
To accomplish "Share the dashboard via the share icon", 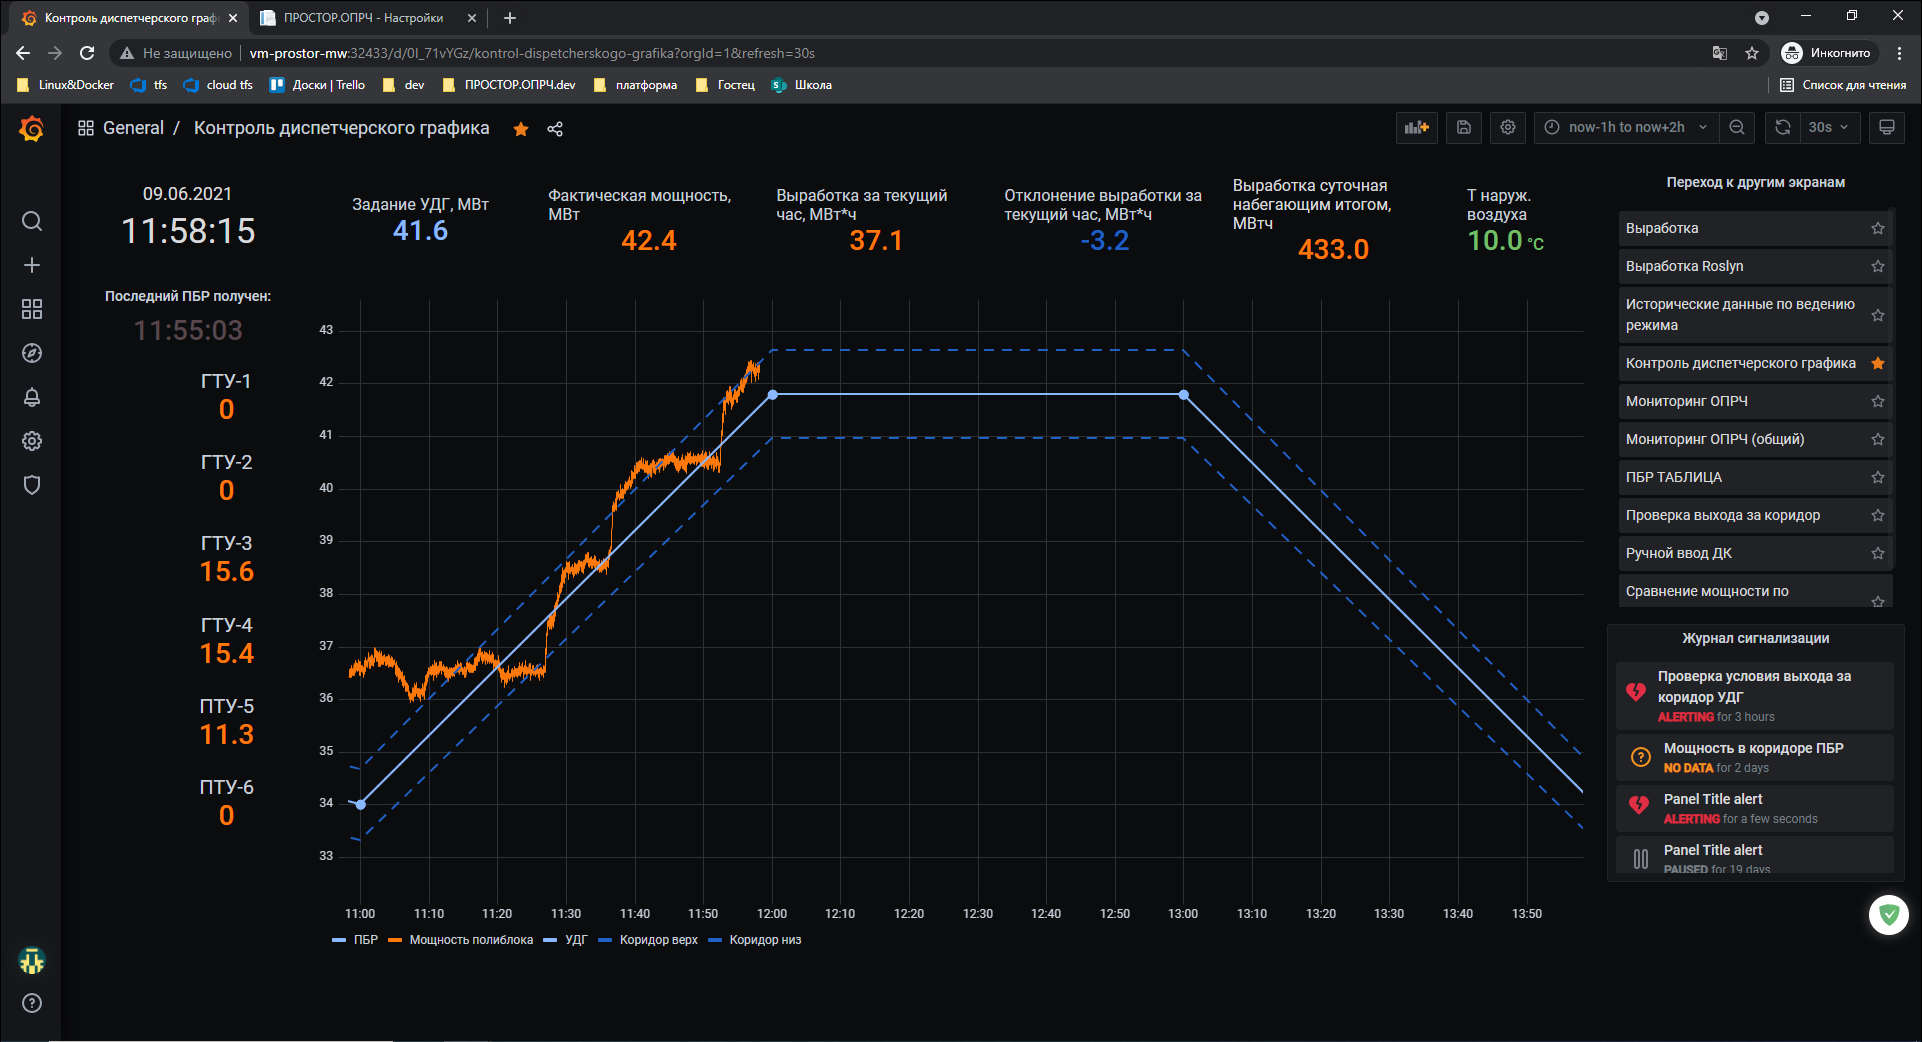I will coord(555,129).
